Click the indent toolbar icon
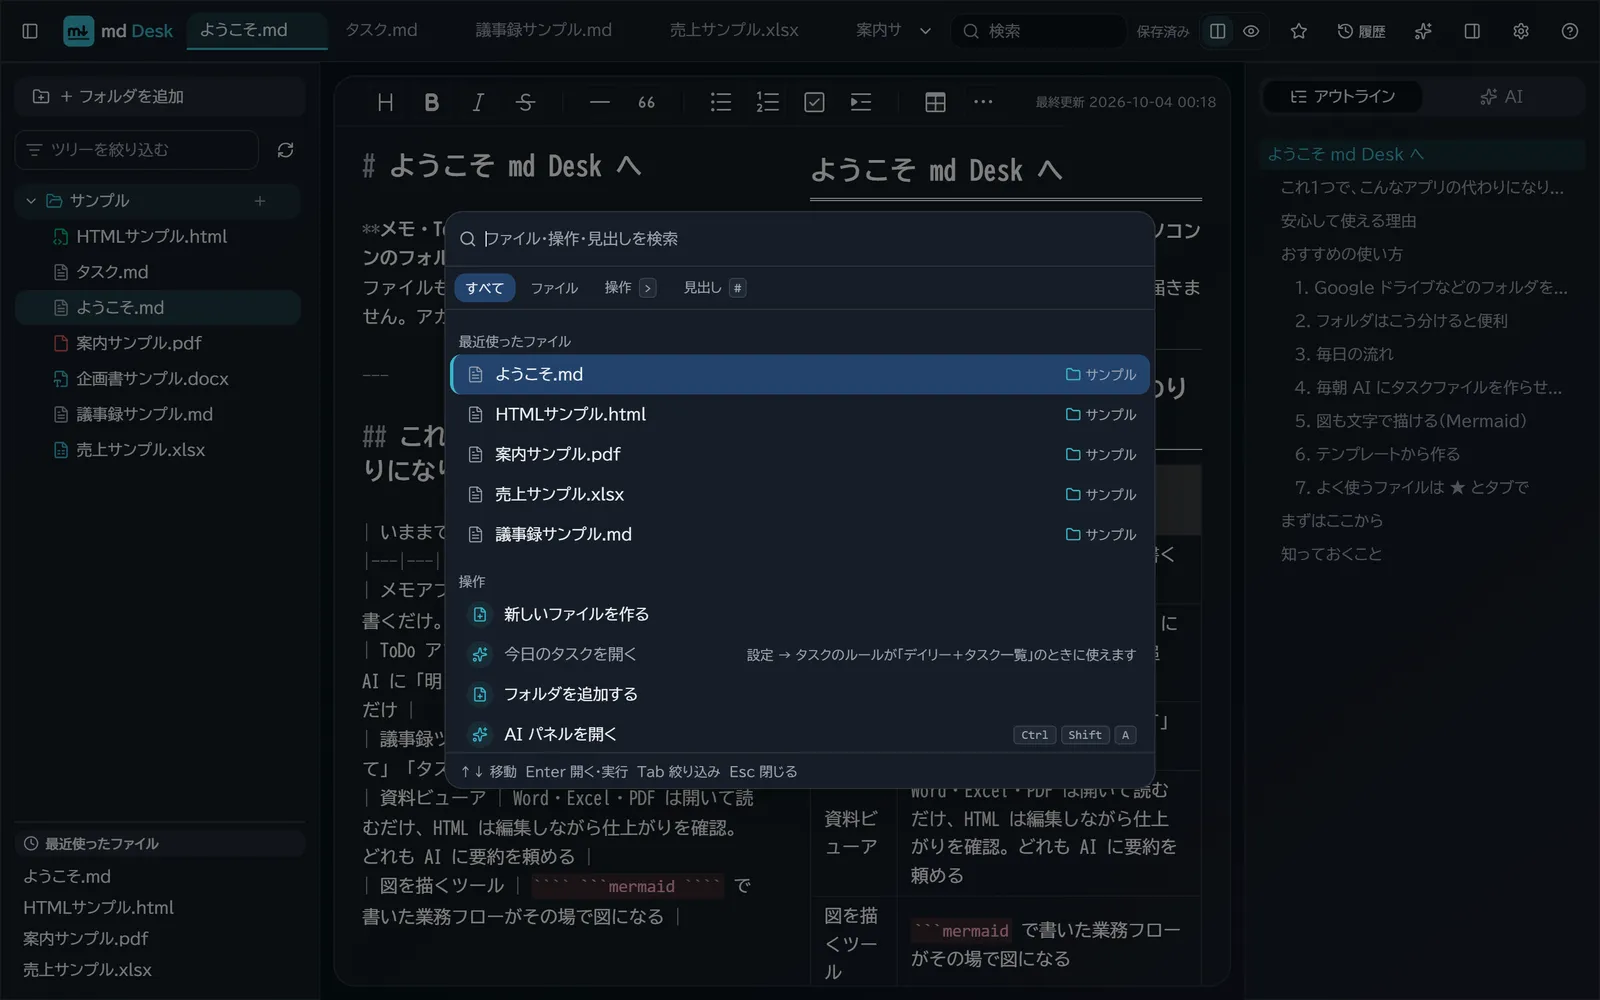The image size is (1600, 1000). [x=861, y=102]
